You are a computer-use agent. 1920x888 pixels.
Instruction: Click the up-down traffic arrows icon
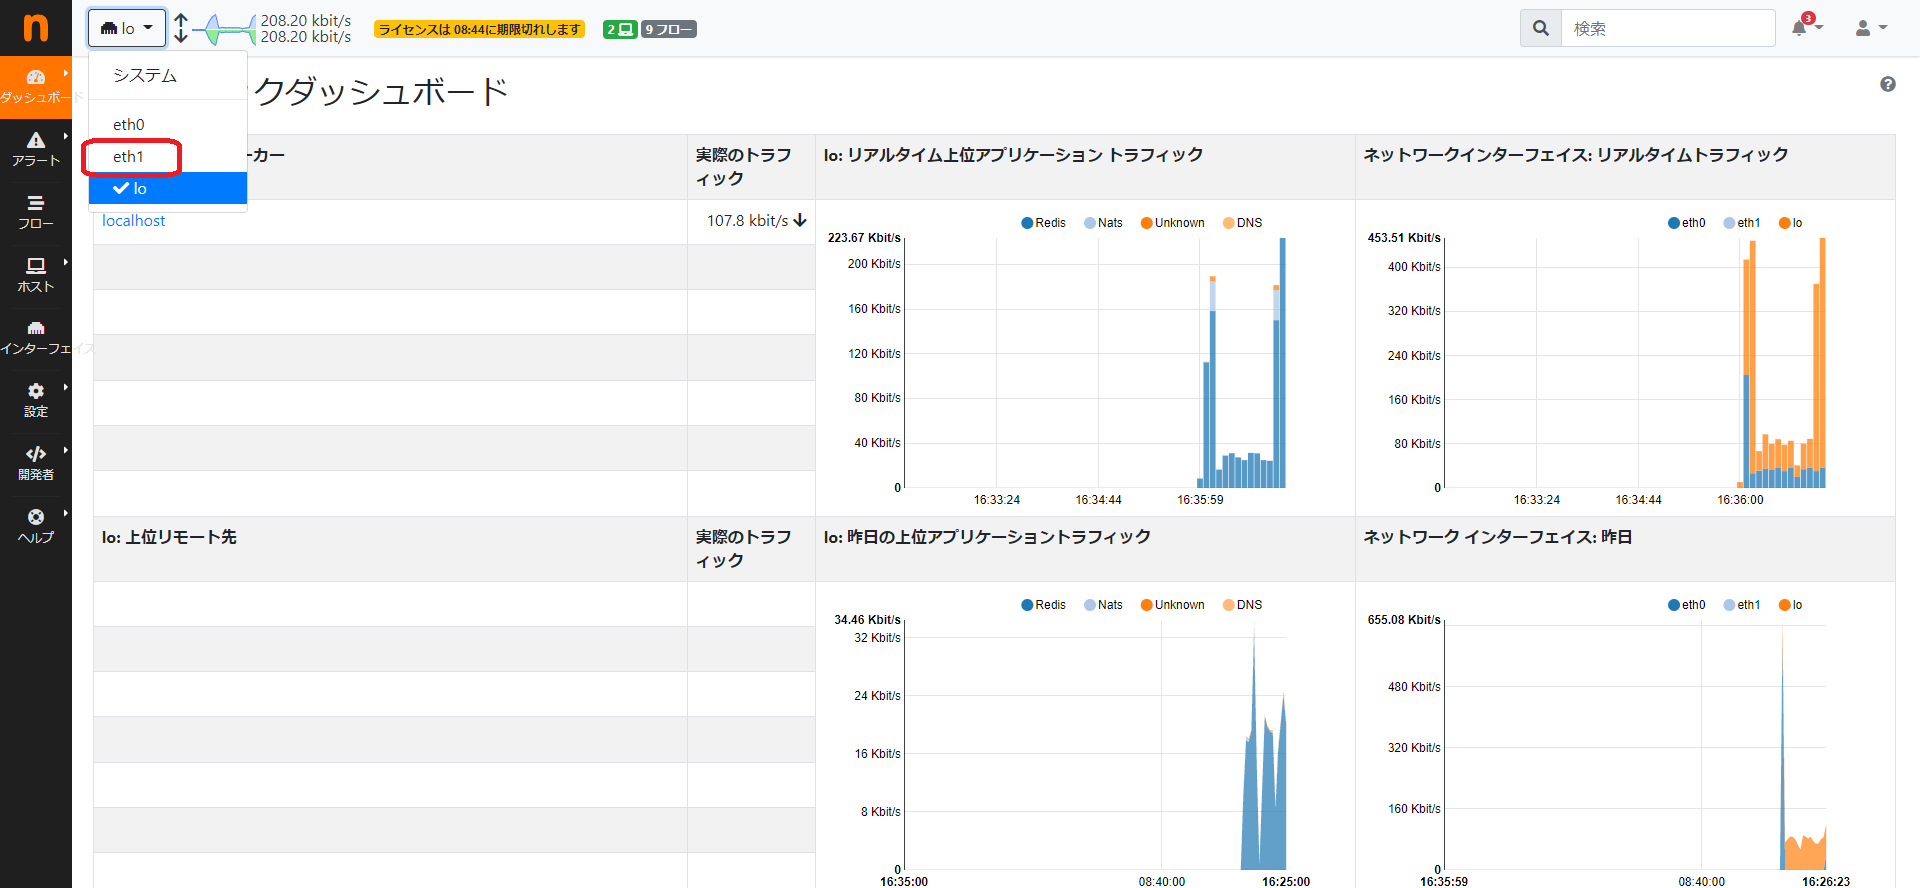pos(181,28)
